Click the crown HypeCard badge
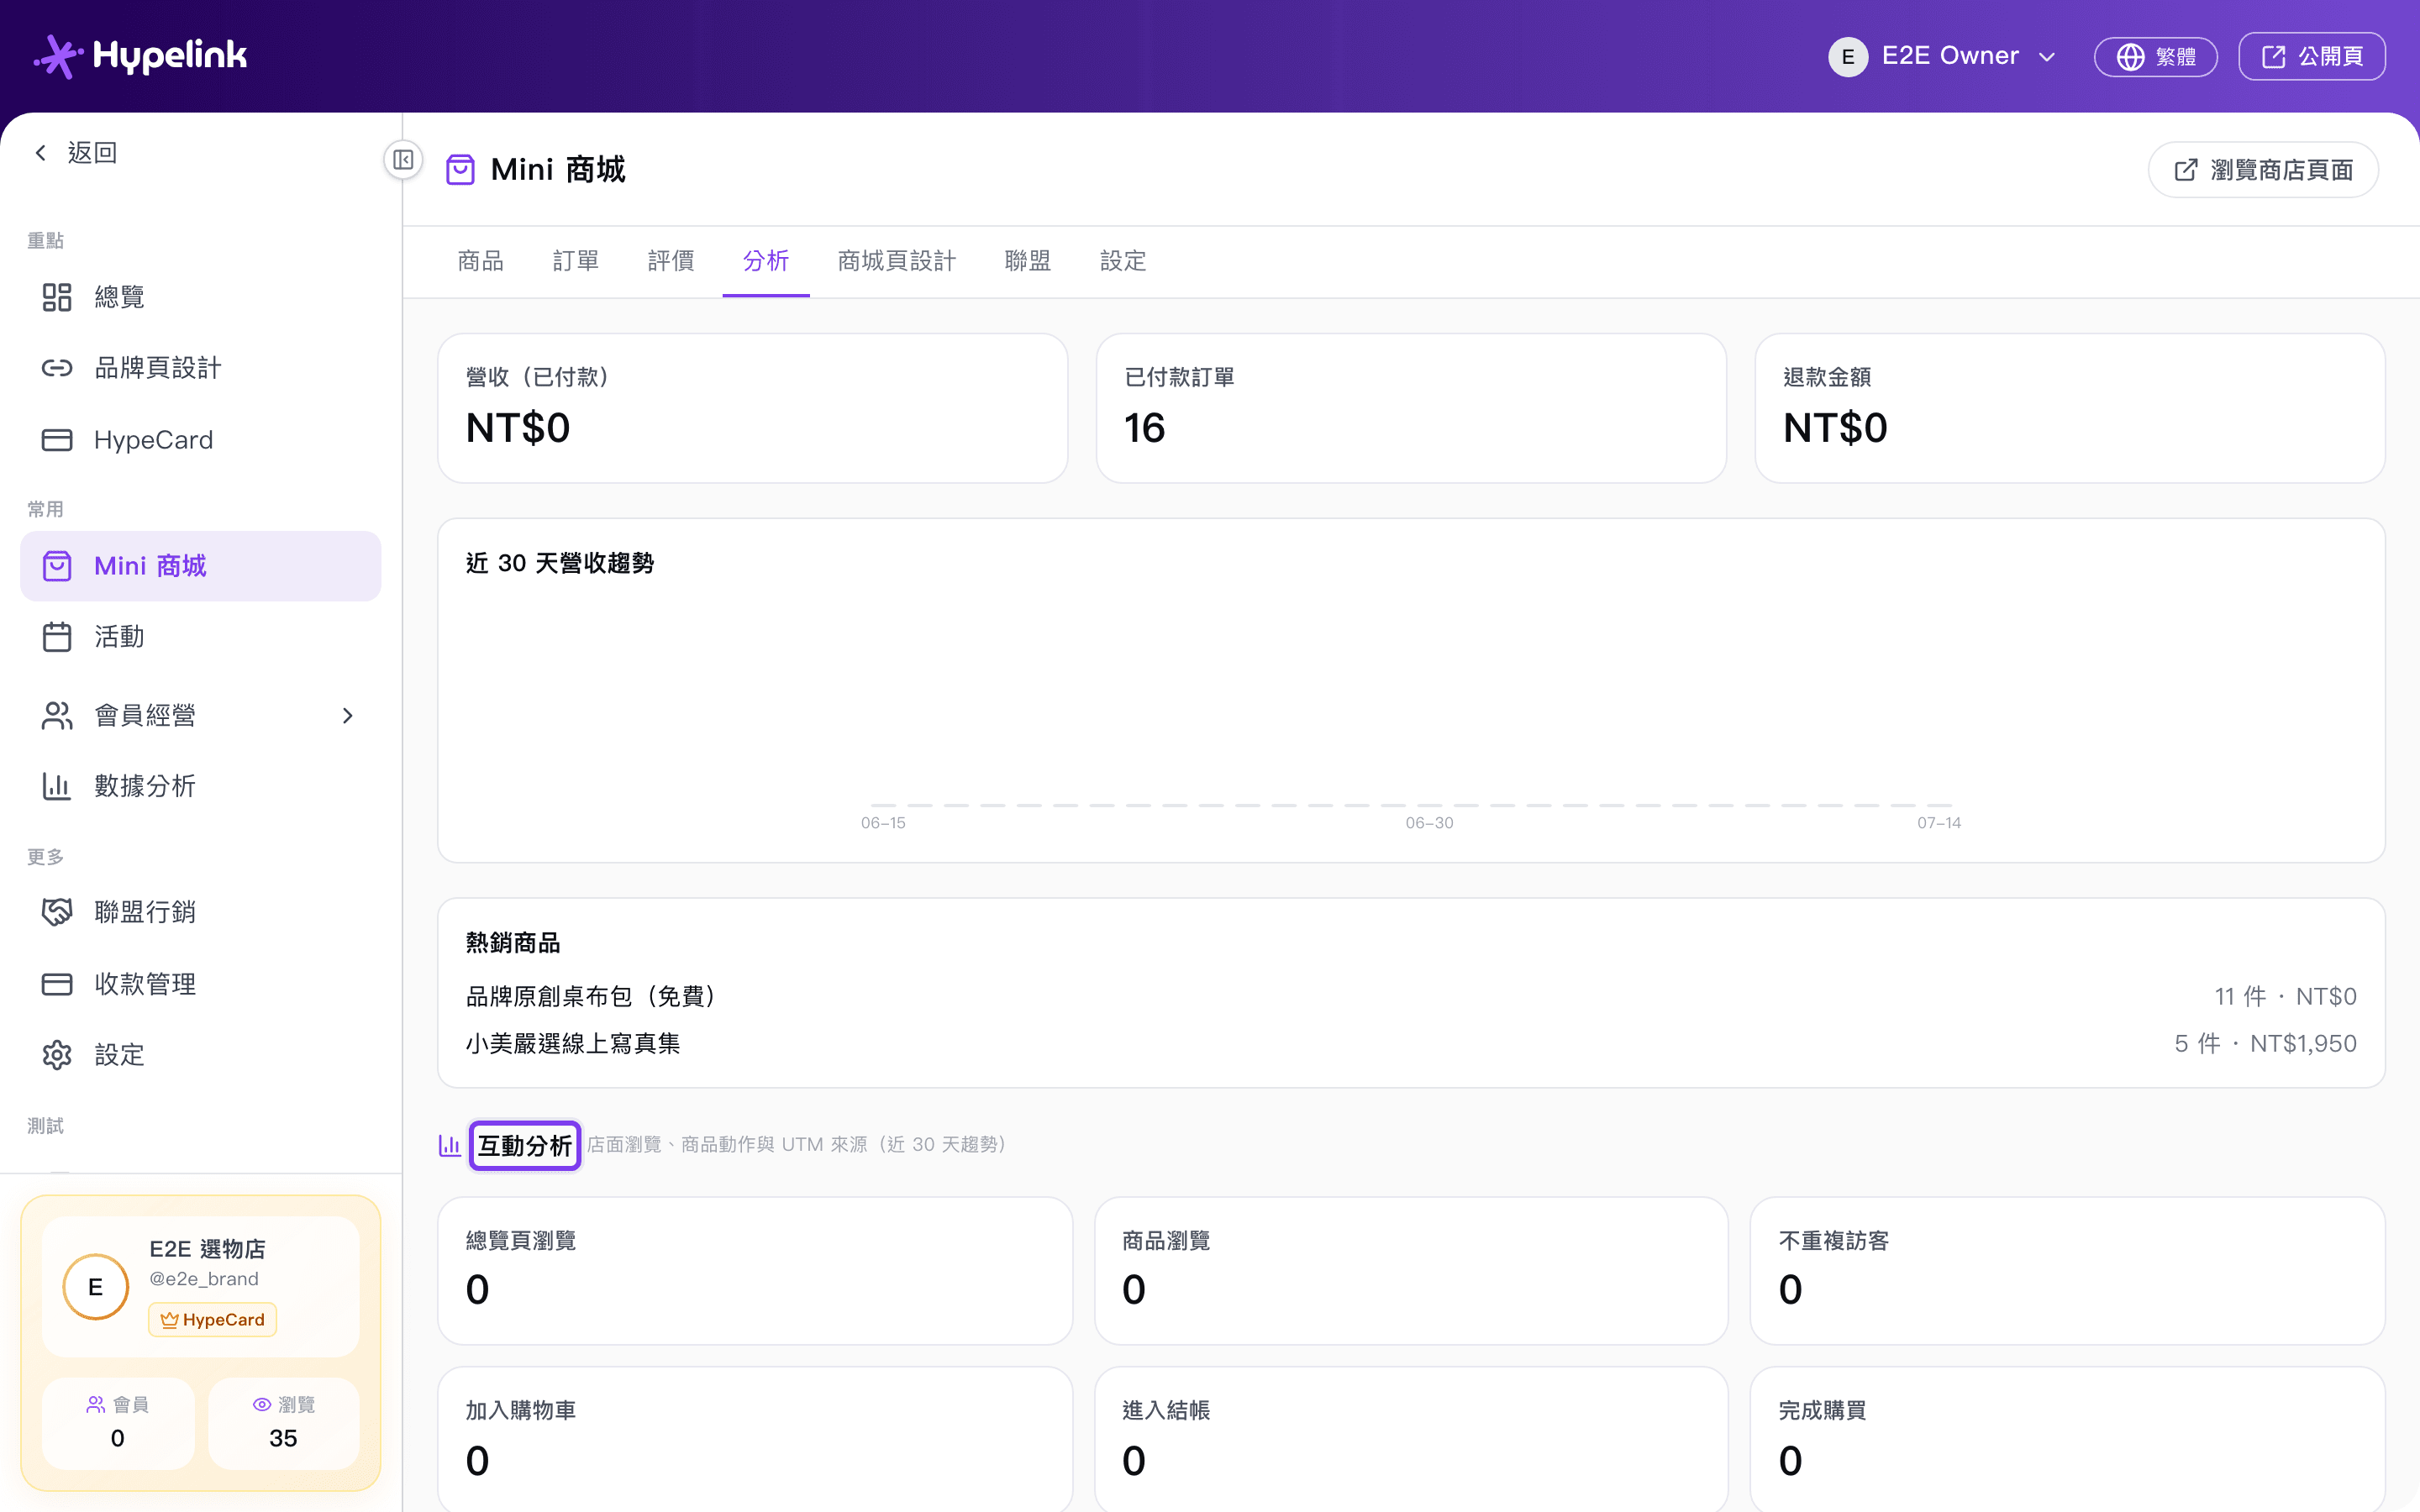 (x=213, y=1320)
